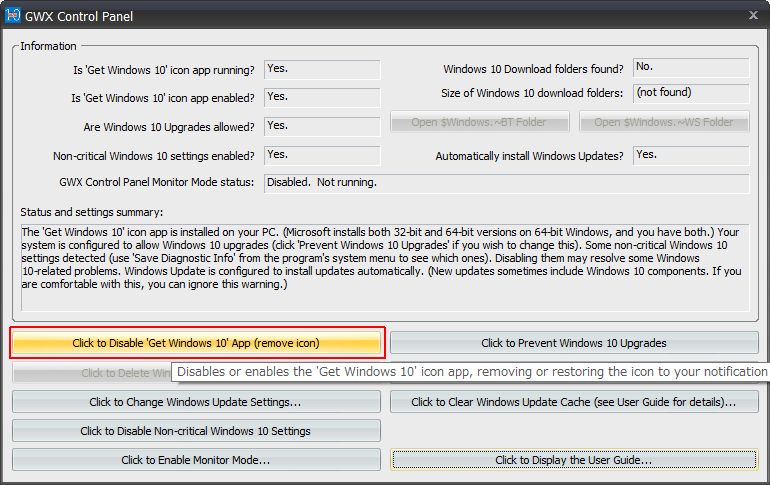Image resolution: width=770 pixels, height=485 pixels.
Task: Click the Download folders found 'No.' field
Action: point(690,68)
